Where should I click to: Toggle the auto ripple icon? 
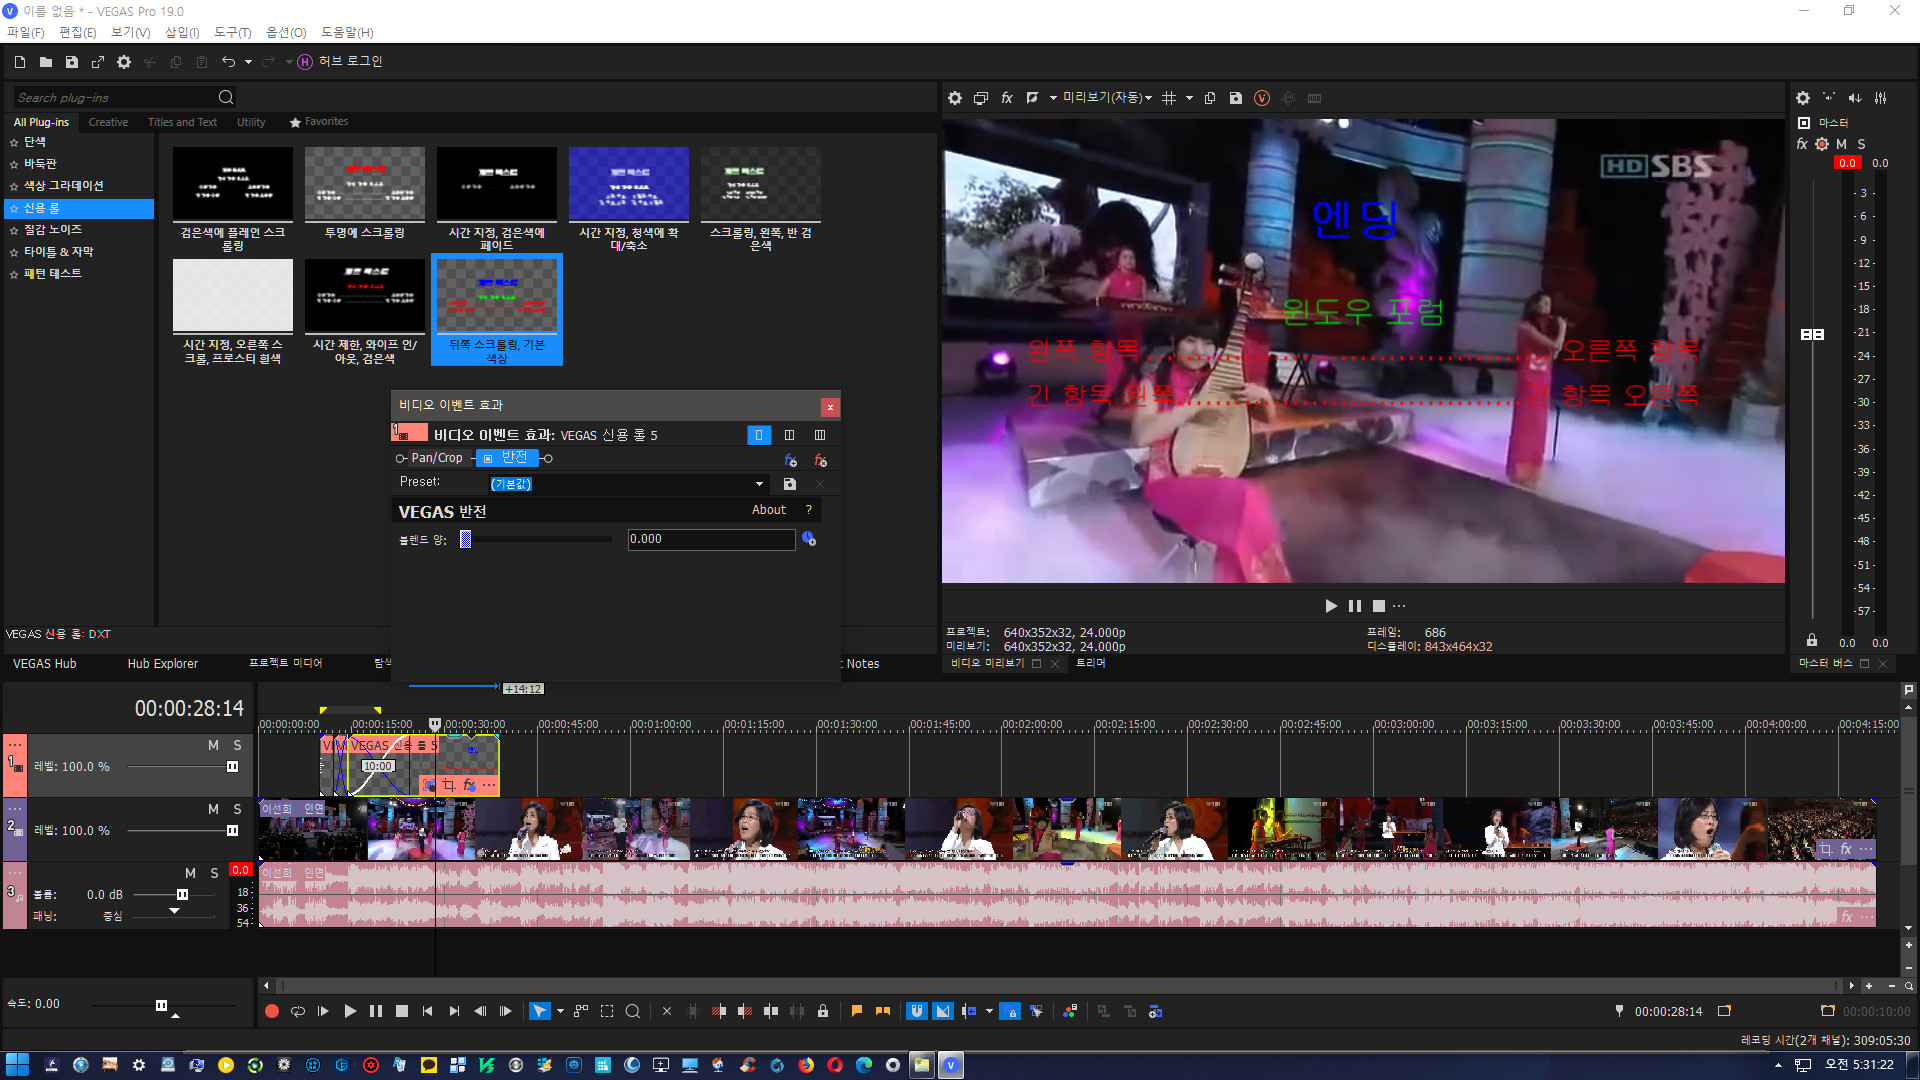pyautogui.click(x=969, y=1011)
